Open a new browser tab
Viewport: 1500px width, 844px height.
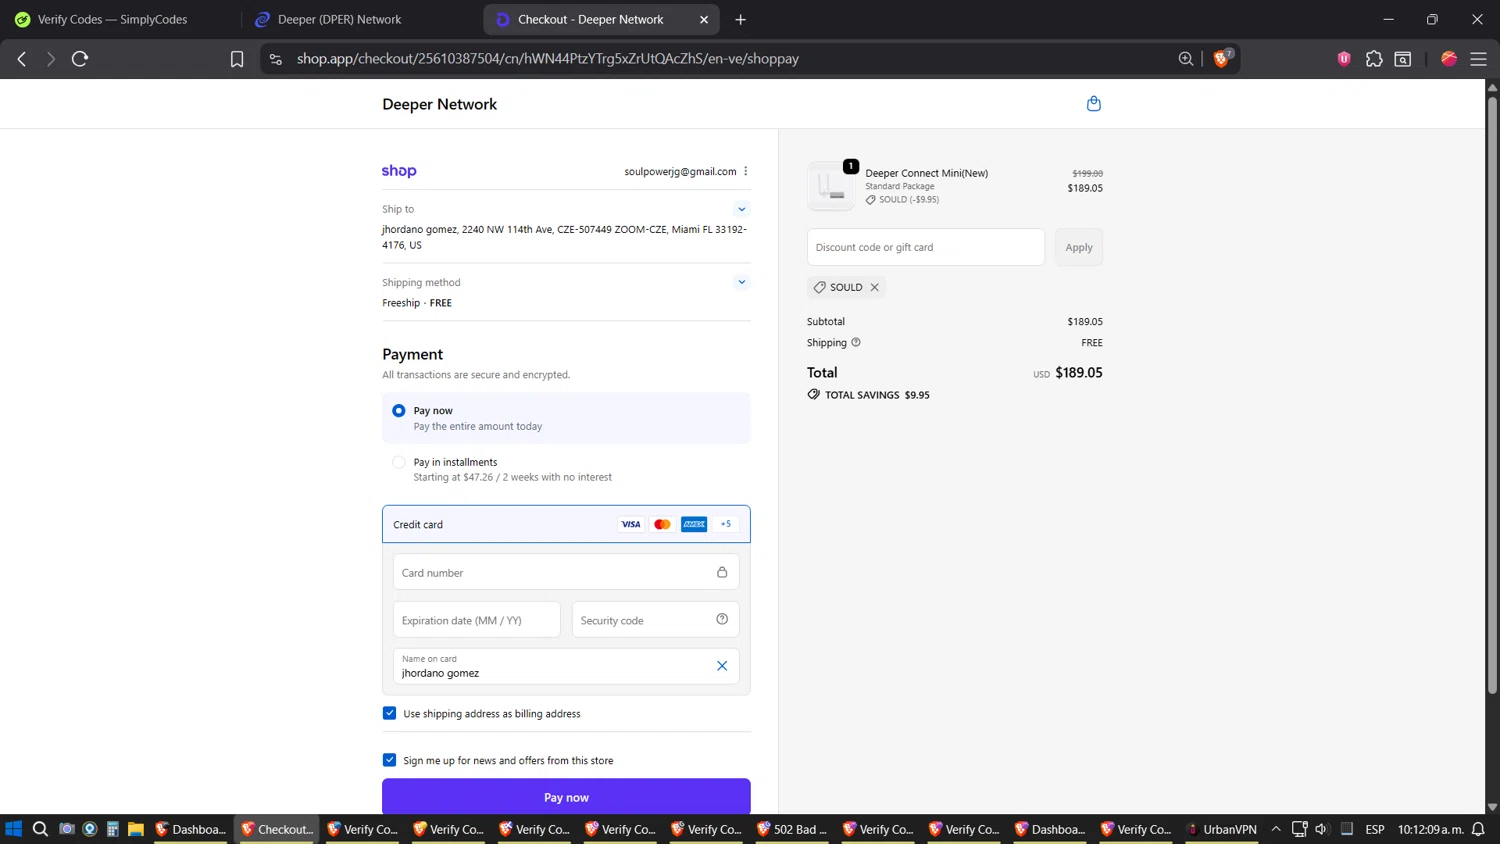(x=740, y=19)
